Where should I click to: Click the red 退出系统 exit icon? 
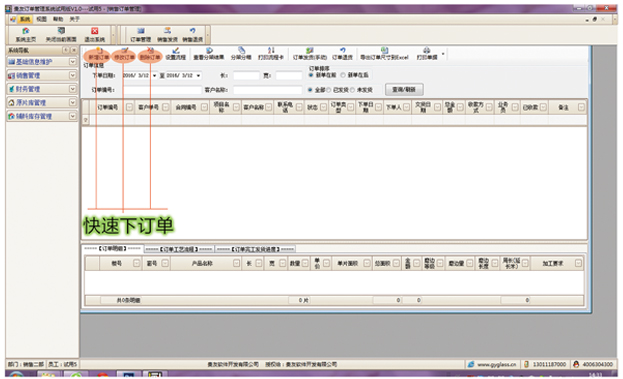point(95,35)
